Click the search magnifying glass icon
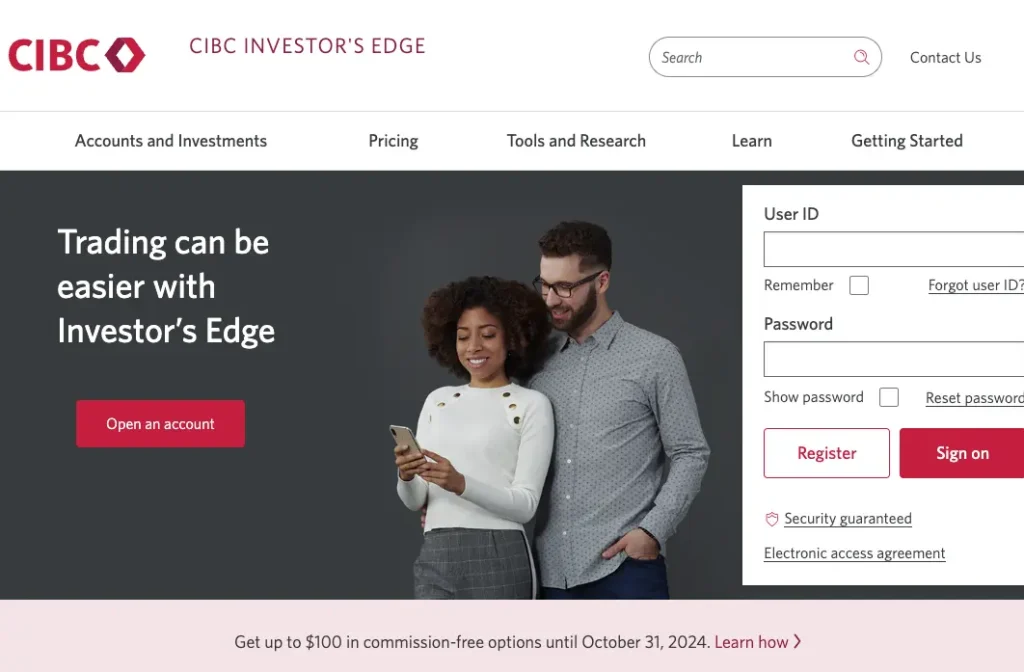 860,57
